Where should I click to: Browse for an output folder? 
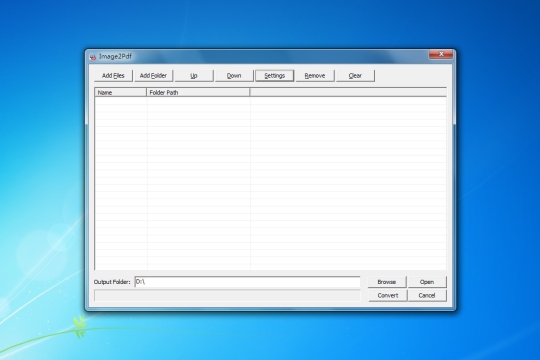tap(387, 282)
